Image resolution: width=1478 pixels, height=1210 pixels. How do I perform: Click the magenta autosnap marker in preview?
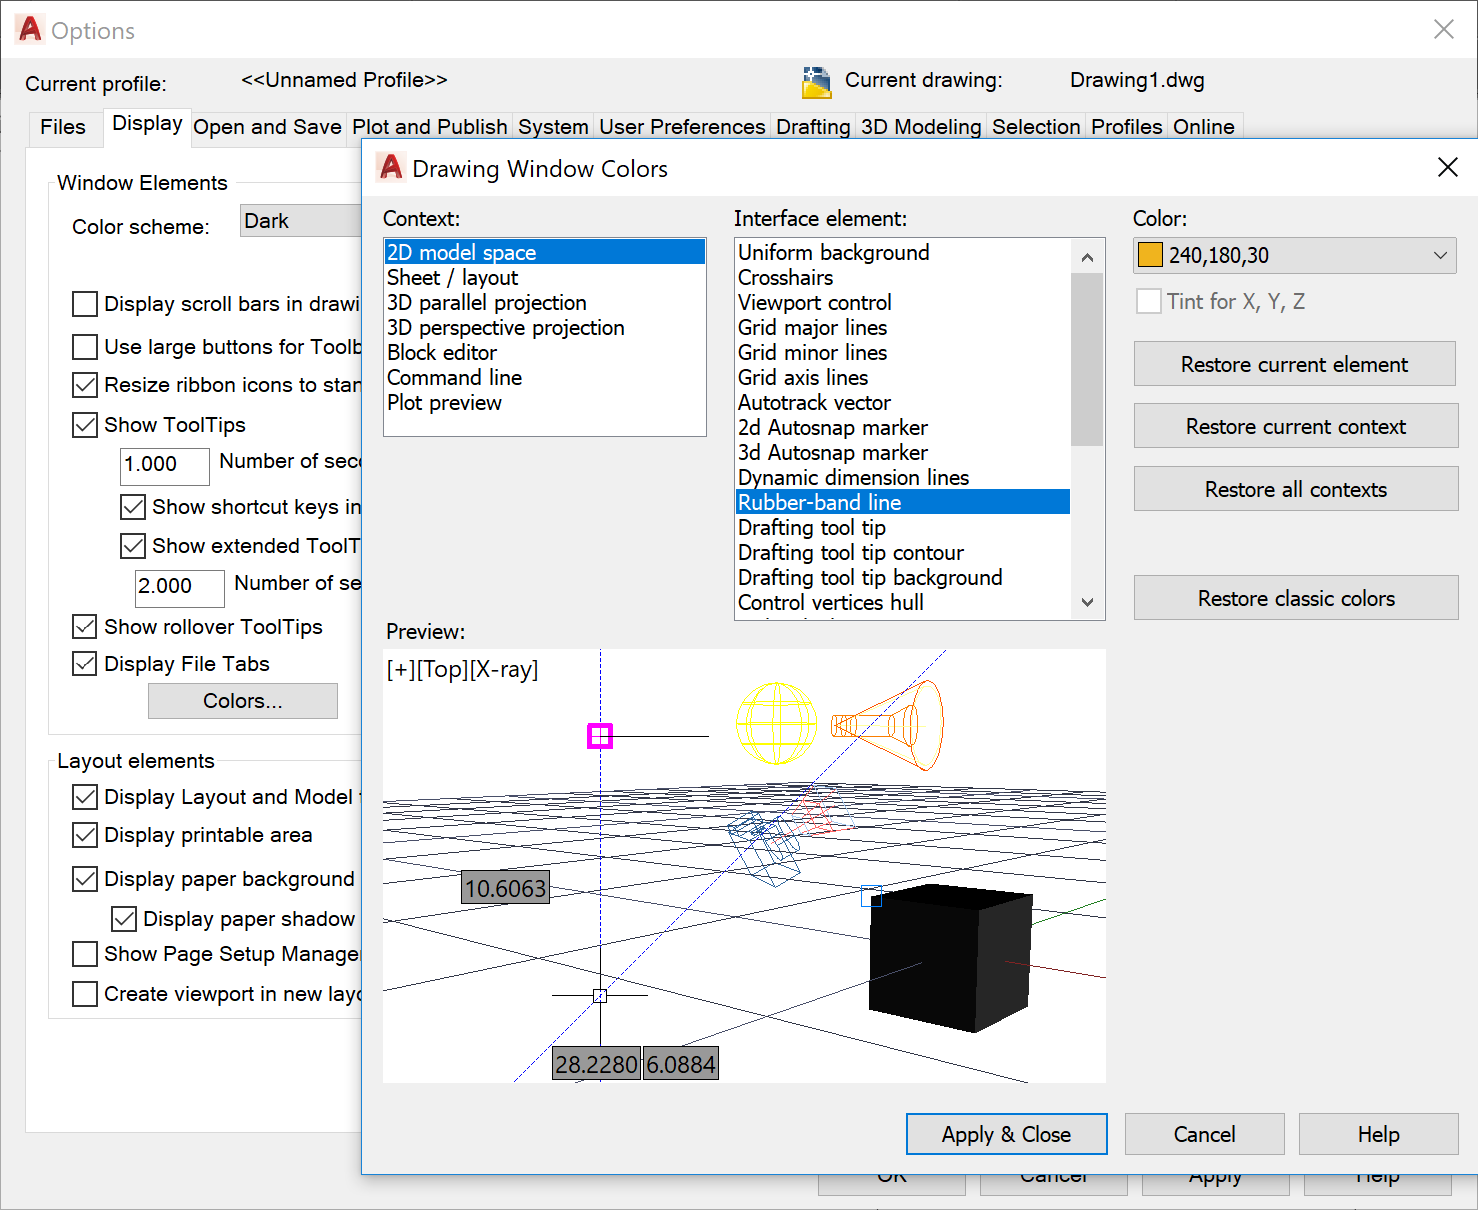[x=600, y=736]
